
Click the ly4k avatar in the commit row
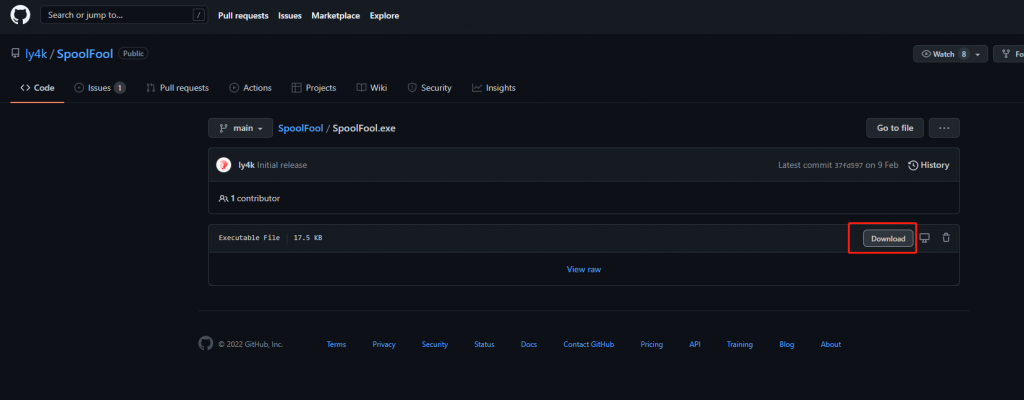[227, 165]
